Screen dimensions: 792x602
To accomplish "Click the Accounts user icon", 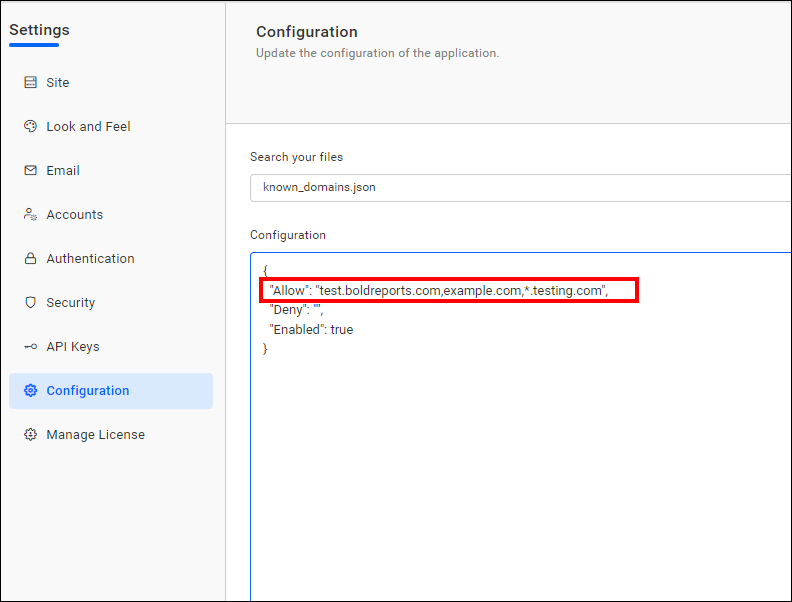I will click(30, 214).
